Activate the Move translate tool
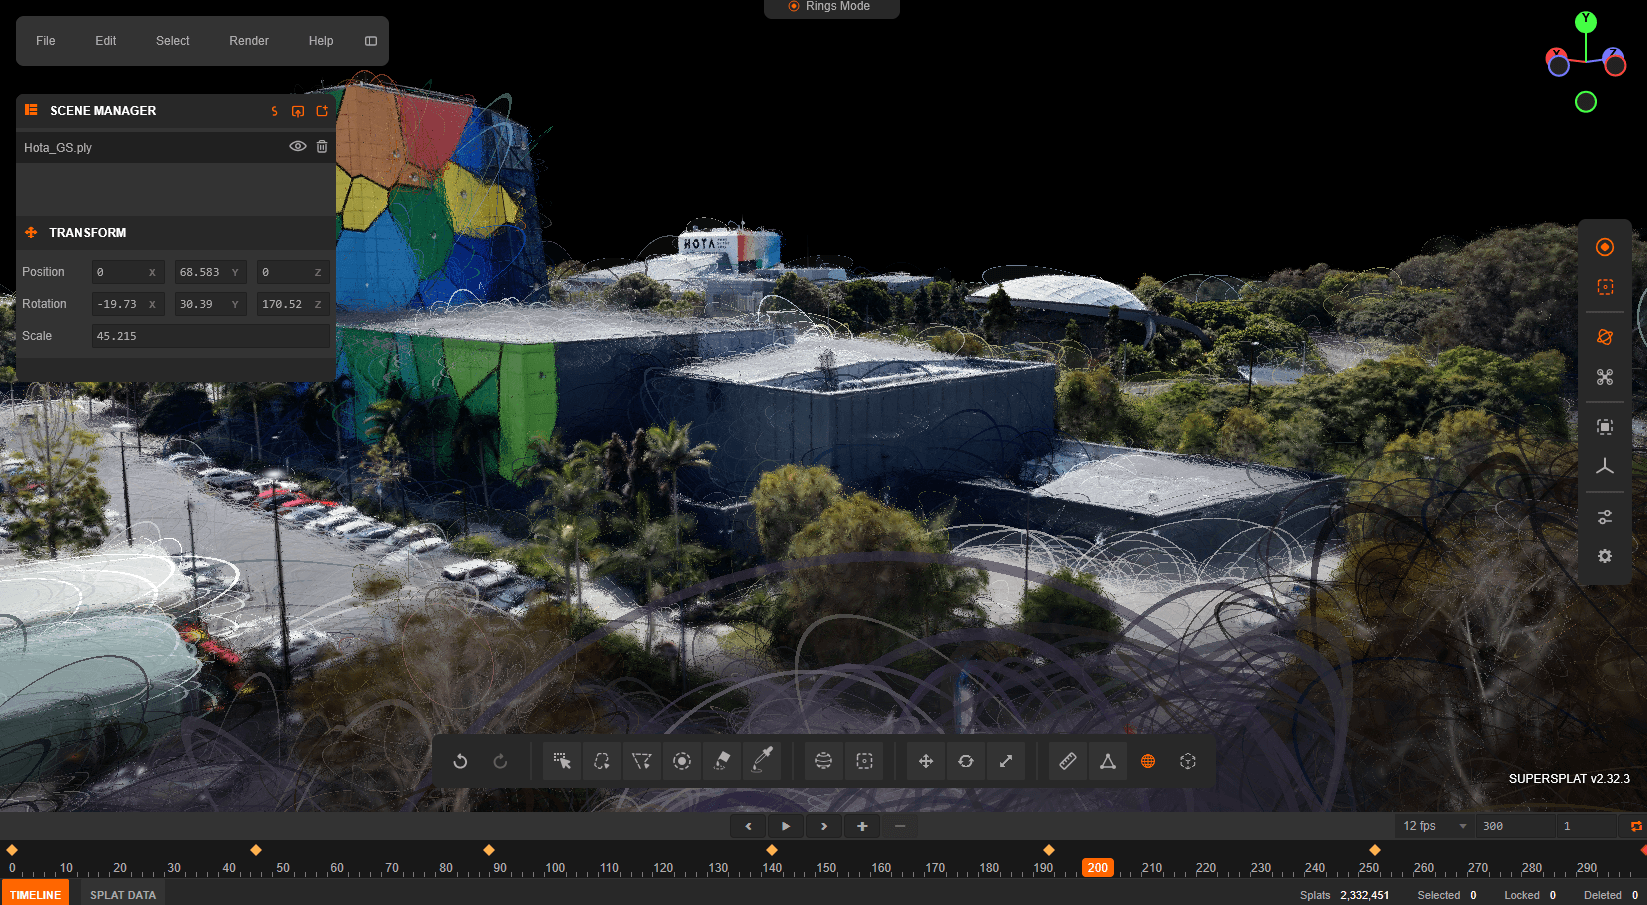 click(926, 761)
